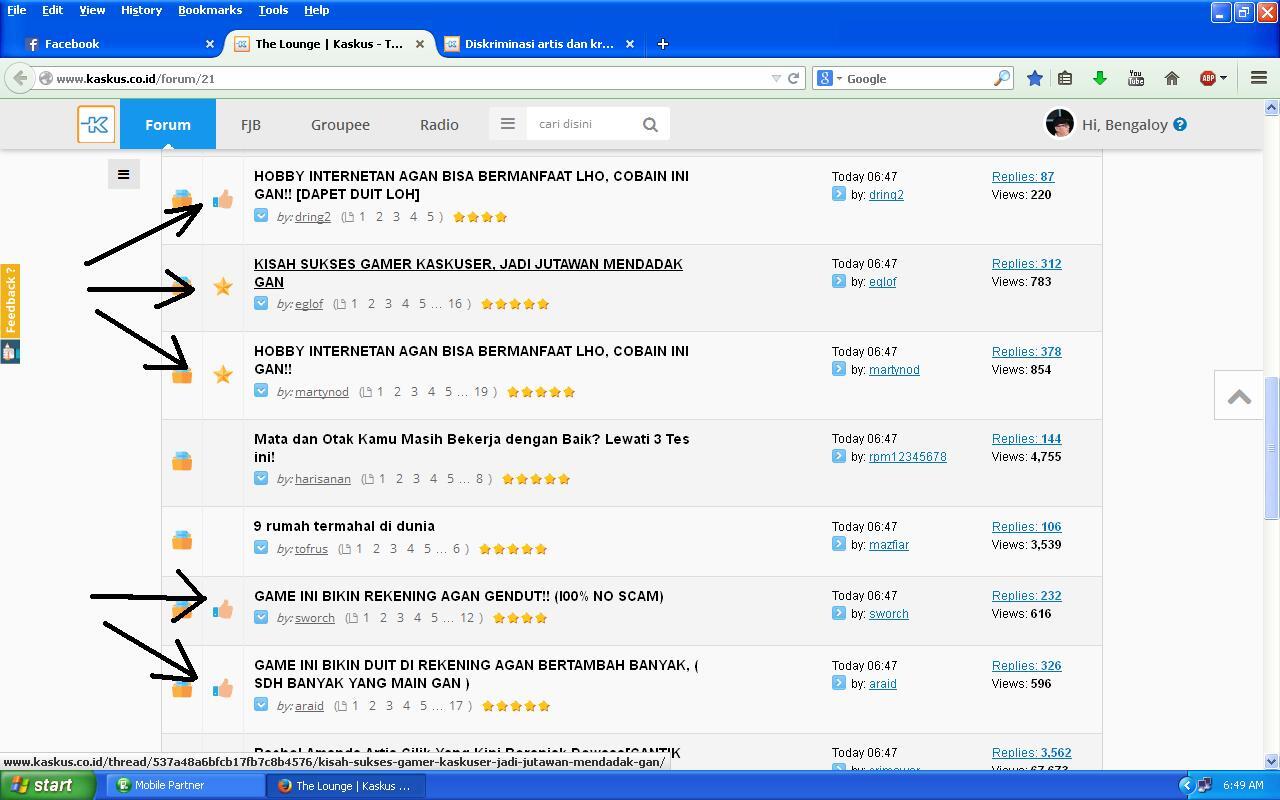The width and height of the screenshot is (1280, 800).
Task: Open the Groupee section
Action: click(x=340, y=125)
